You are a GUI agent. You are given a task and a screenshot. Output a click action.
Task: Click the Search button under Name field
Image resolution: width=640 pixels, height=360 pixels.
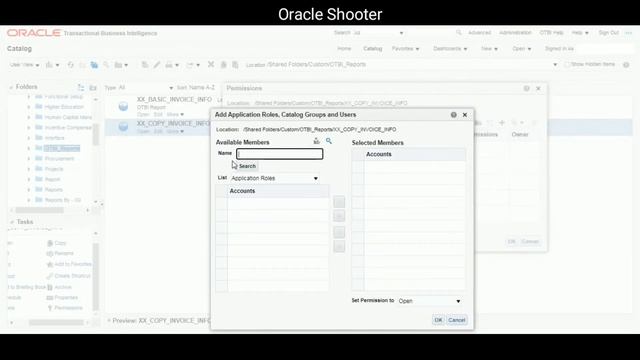pos(247,166)
